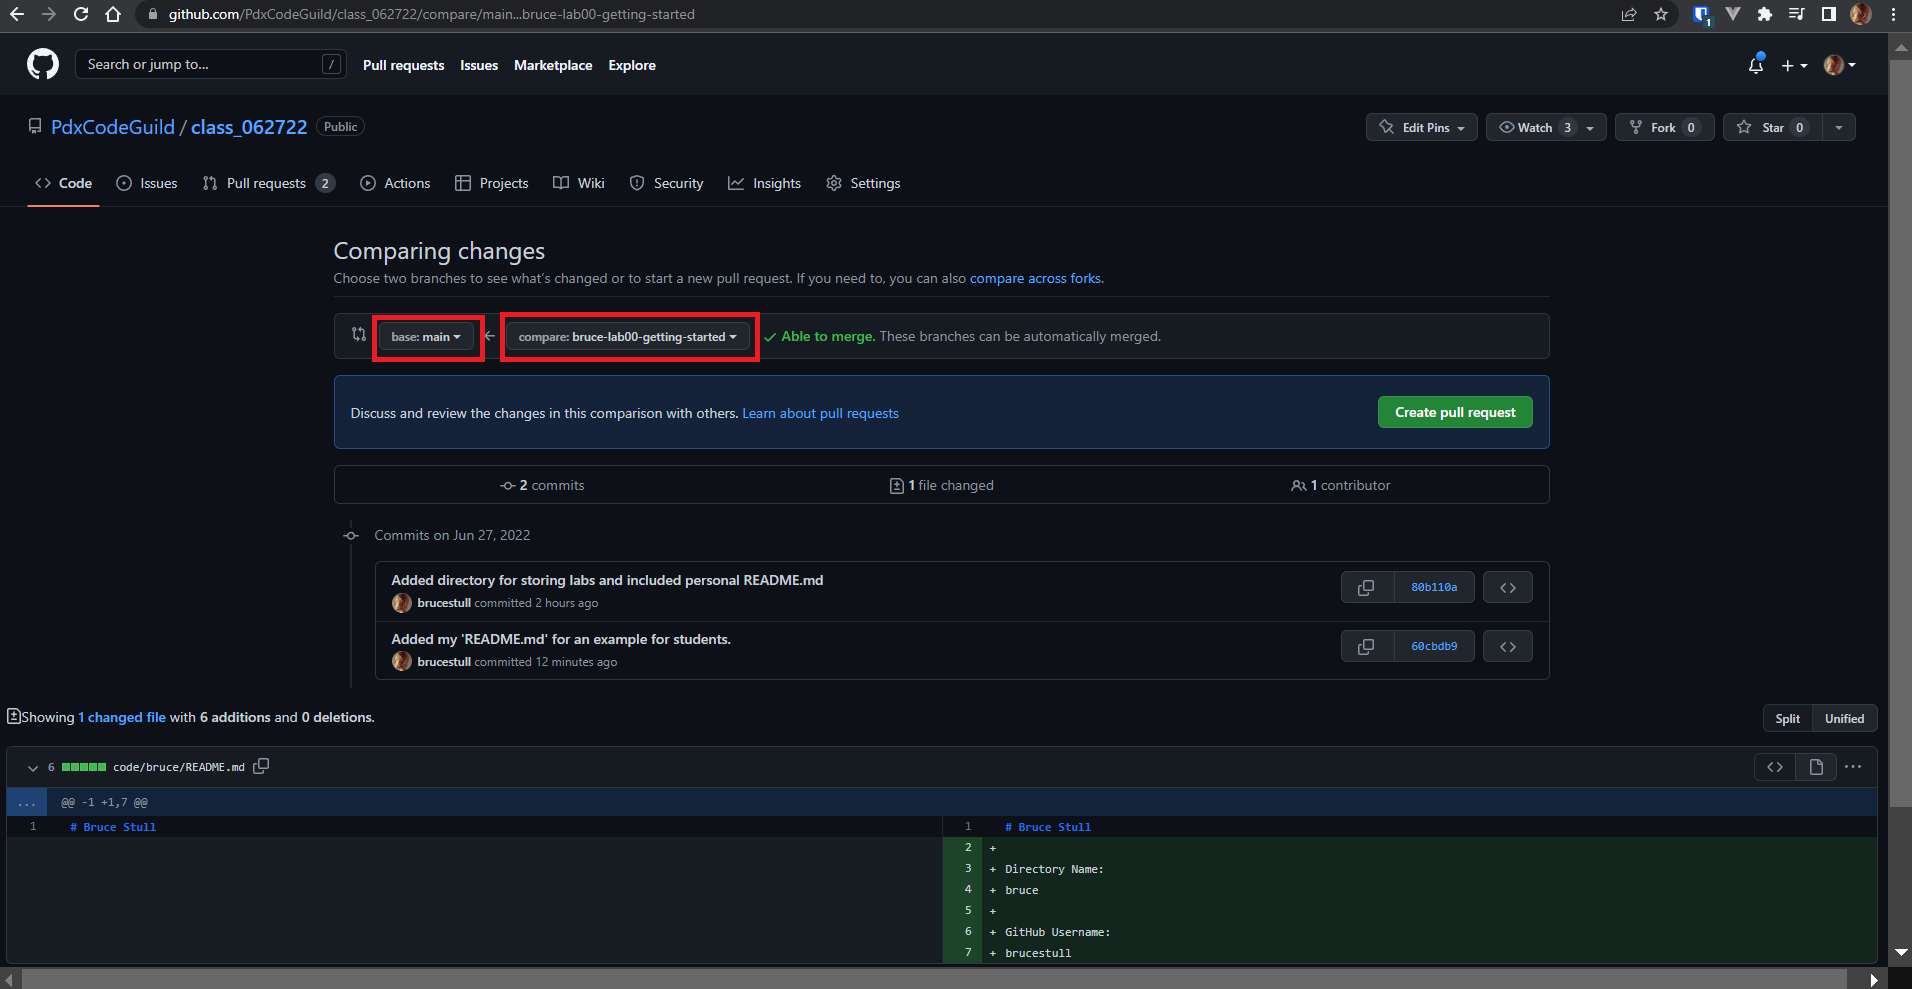This screenshot has height=989, width=1912.
Task: Switch diff view to Unified
Action: coord(1844,718)
